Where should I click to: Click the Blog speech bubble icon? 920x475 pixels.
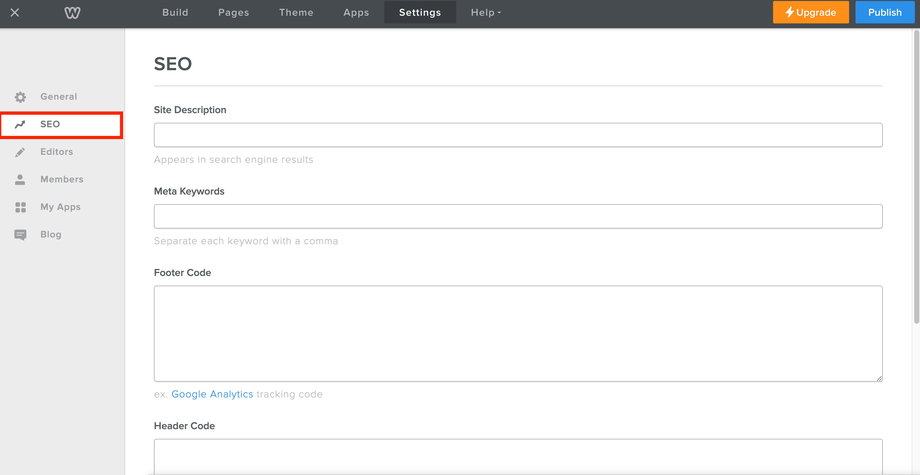click(x=20, y=235)
